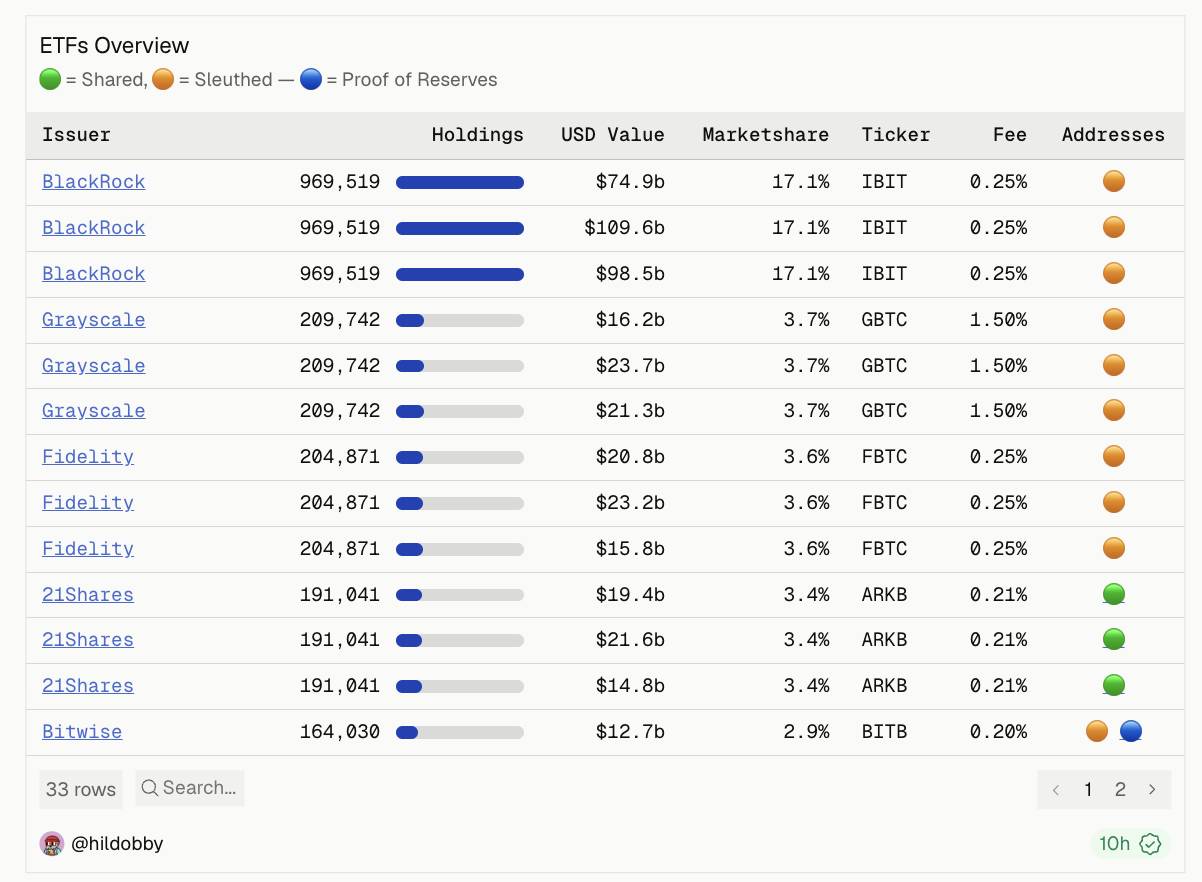Select the BITB ticker cell
Screen dimensions: 1202x882
point(884,732)
